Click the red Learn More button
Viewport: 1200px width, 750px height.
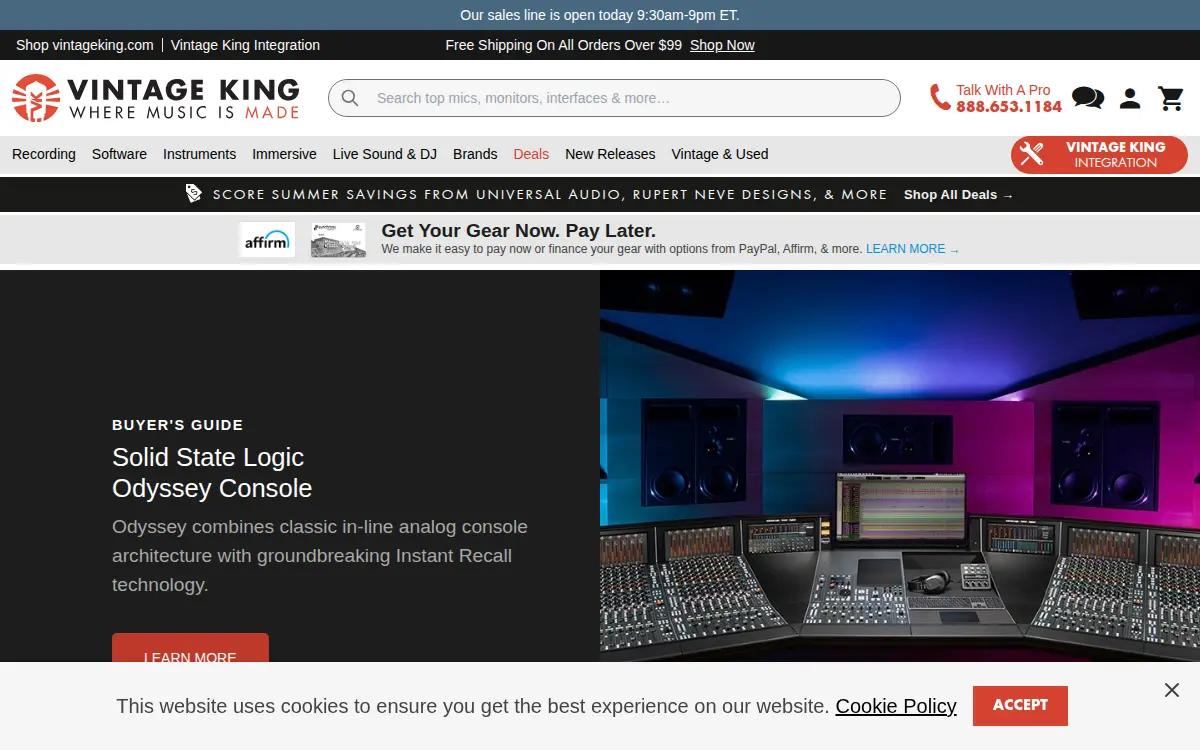click(190, 648)
